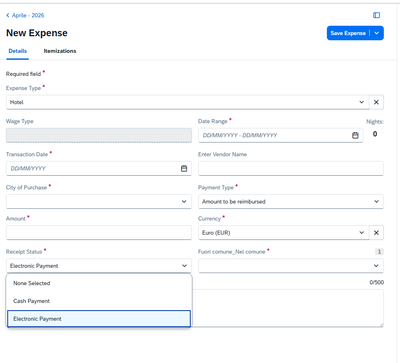Choose Electronic Payment from the list
400x363 pixels.
click(x=99, y=319)
